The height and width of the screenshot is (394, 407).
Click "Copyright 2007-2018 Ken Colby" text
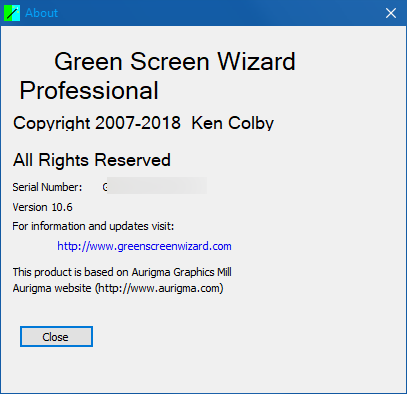tap(143, 123)
